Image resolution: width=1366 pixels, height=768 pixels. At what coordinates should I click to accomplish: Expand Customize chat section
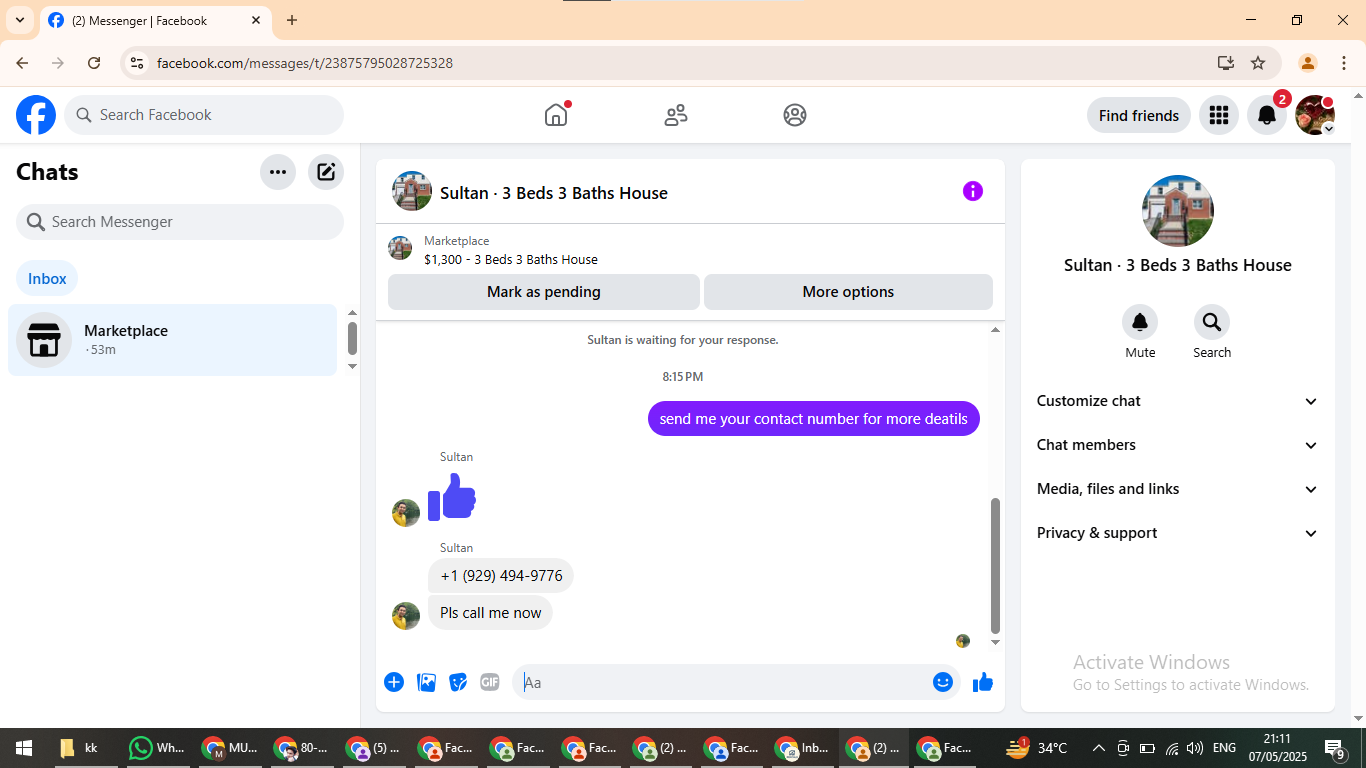point(1178,401)
